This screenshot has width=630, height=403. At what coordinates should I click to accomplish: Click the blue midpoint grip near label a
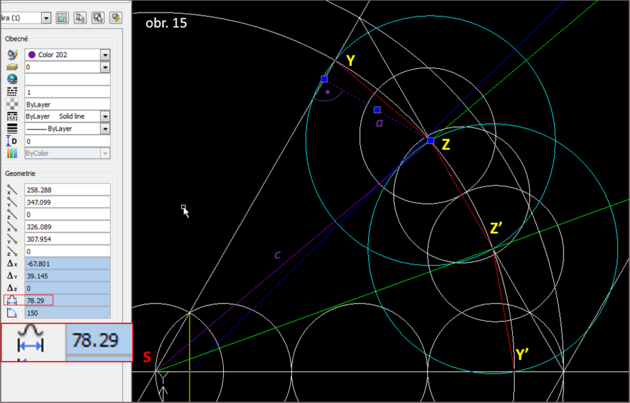click(x=377, y=110)
